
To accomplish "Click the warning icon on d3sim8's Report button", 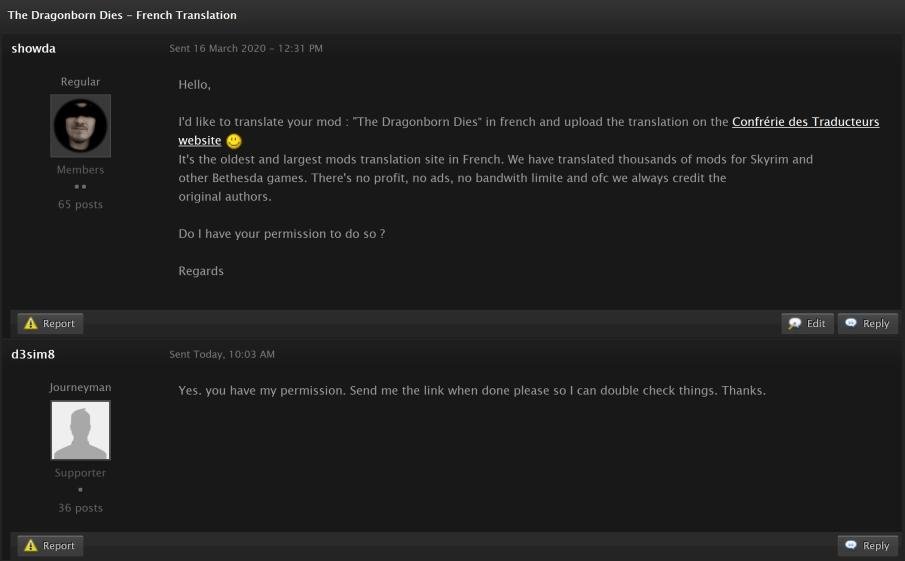I will click(x=31, y=546).
